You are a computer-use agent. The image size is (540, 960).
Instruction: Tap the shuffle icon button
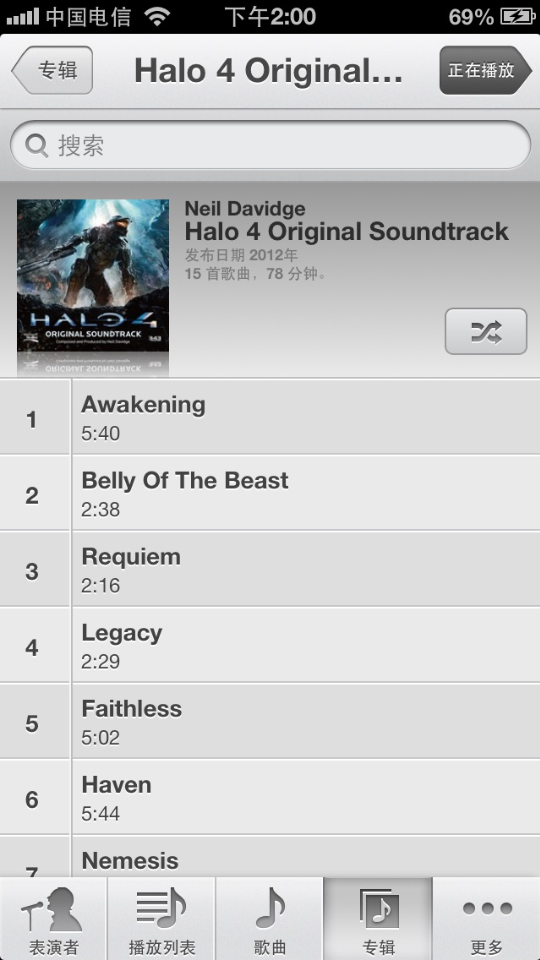click(486, 331)
